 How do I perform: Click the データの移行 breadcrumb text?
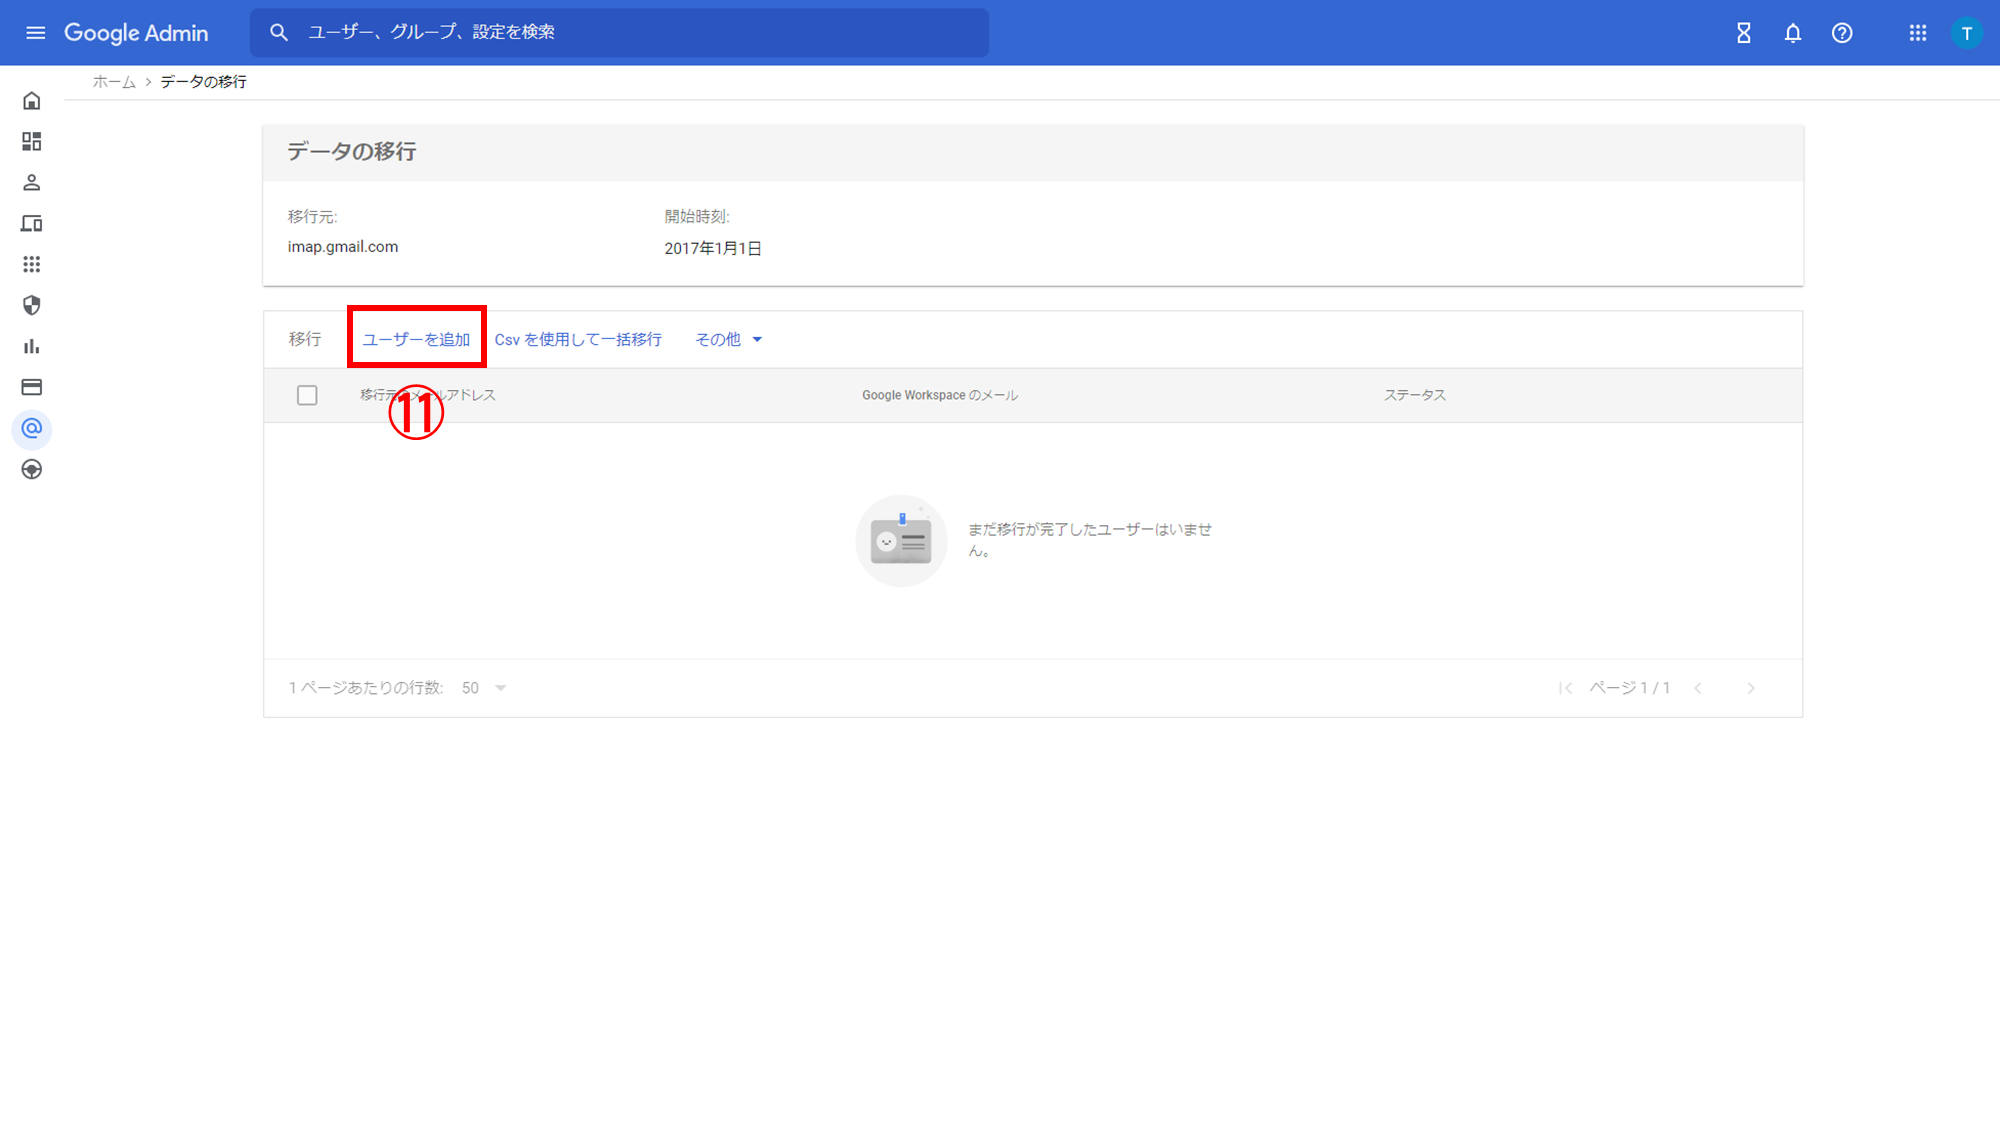point(204,82)
